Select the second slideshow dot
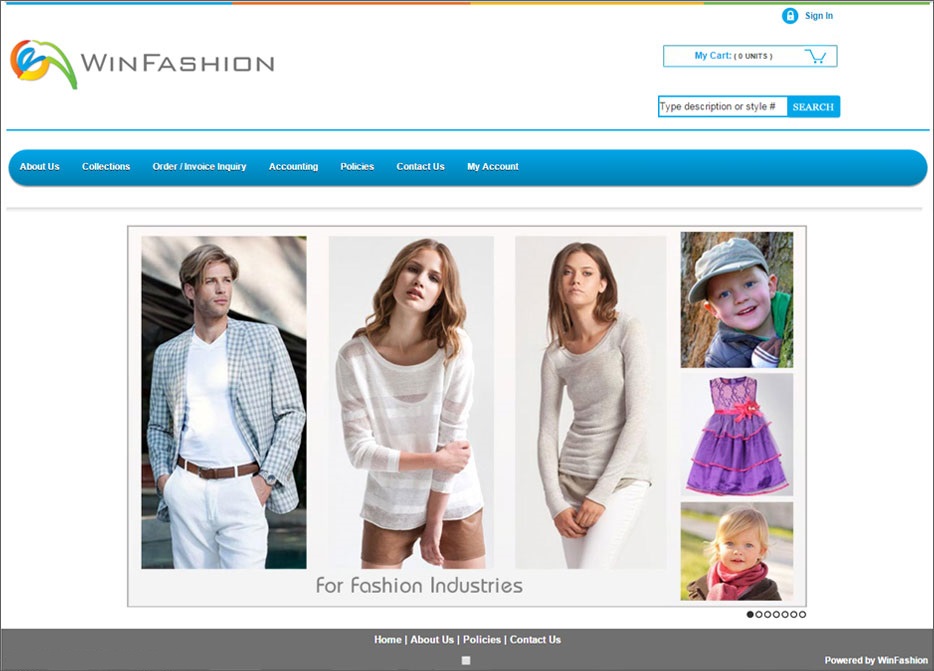The image size is (934, 671). (x=759, y=614)
